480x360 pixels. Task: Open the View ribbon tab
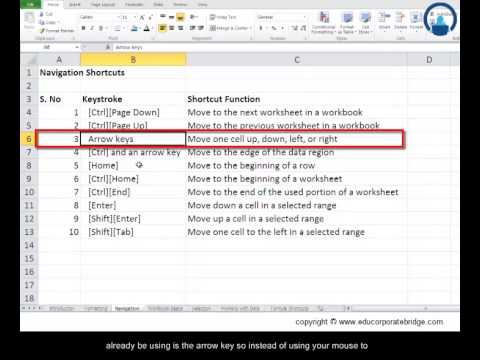pyautogui.click(x=202, y=5)
